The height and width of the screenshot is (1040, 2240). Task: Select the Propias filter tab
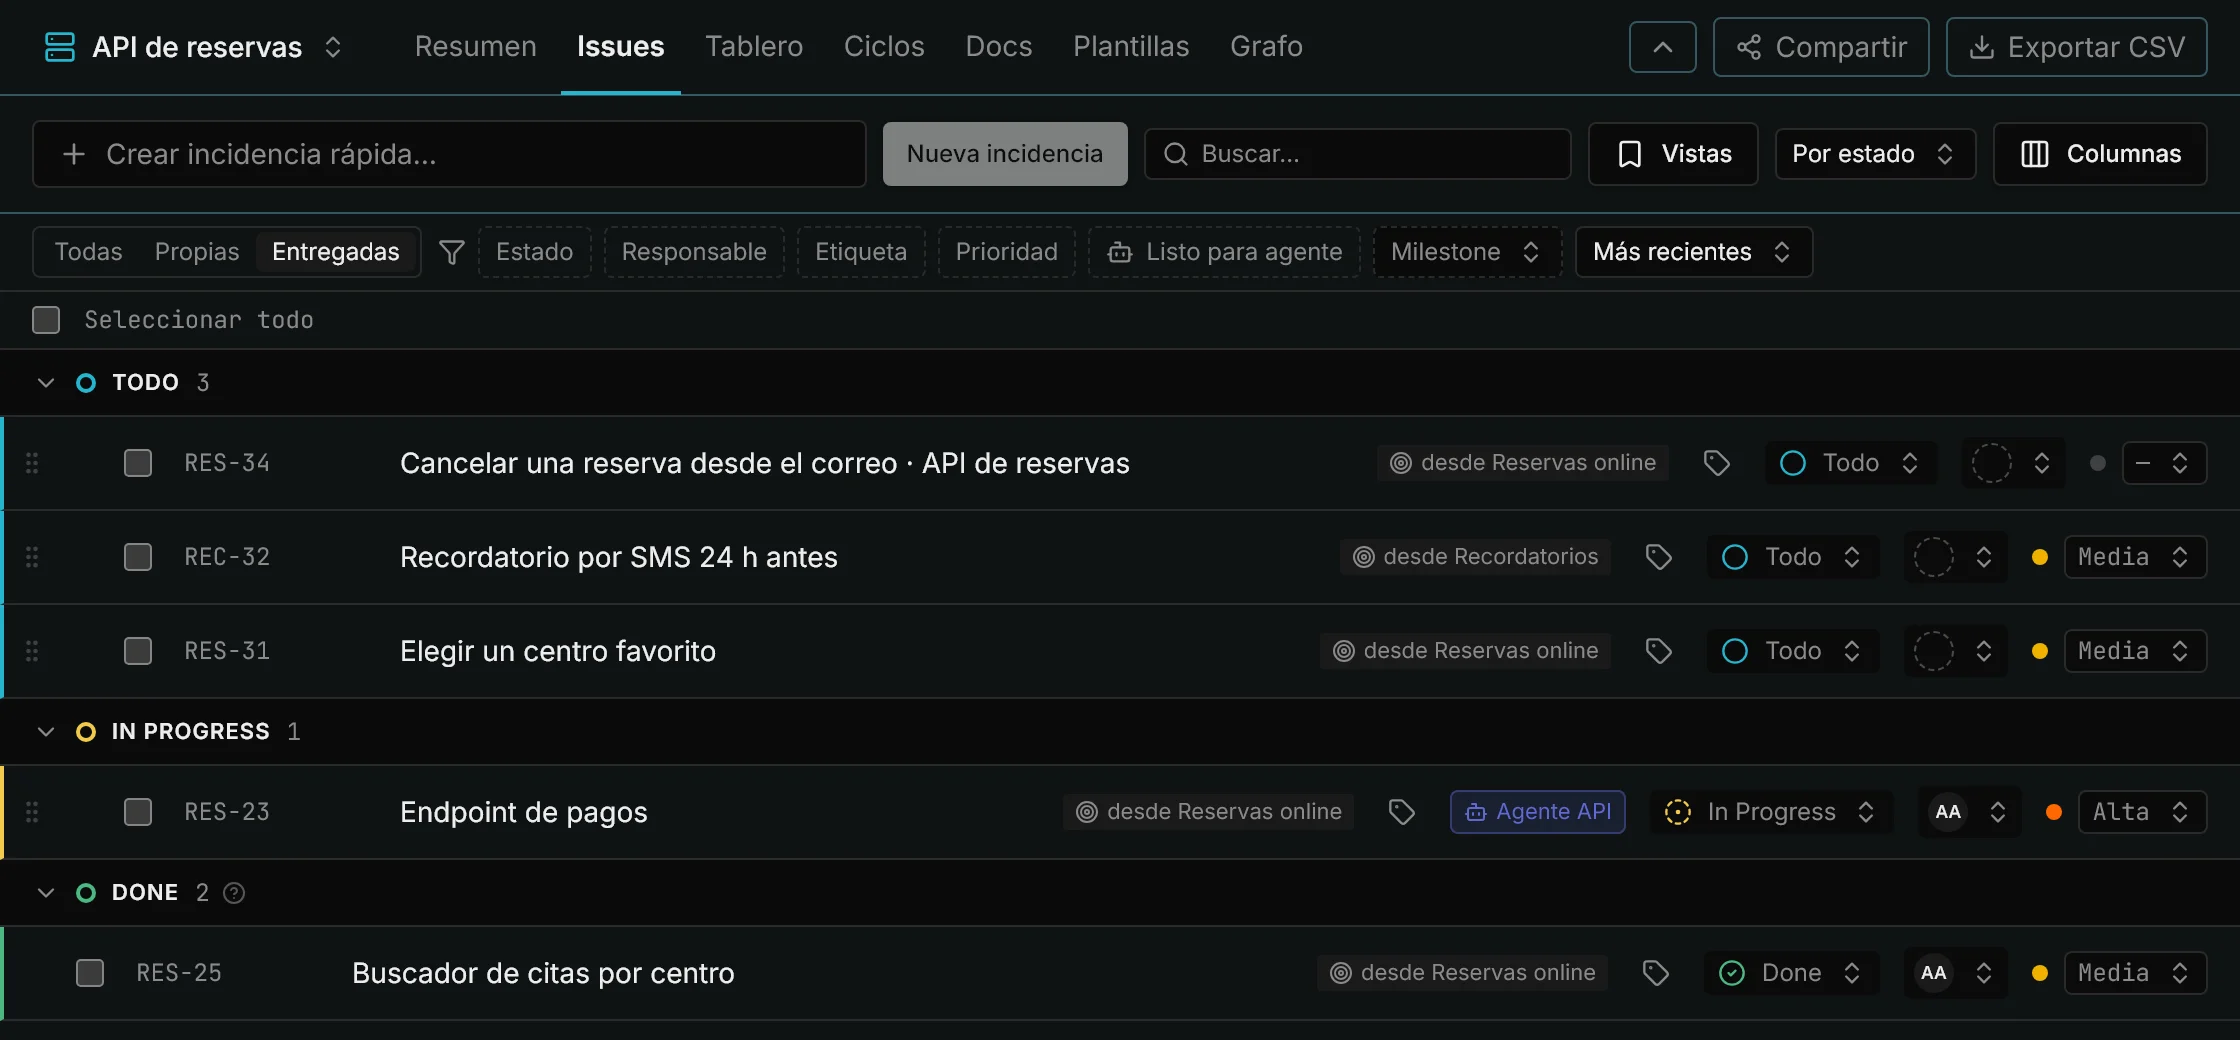197,252
